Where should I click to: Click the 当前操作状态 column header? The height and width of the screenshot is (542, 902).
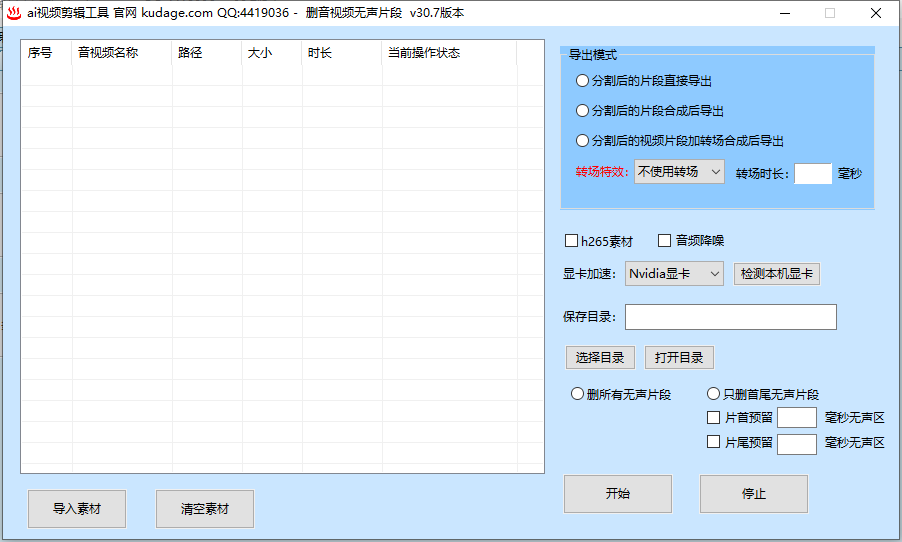tap(449, 53)
